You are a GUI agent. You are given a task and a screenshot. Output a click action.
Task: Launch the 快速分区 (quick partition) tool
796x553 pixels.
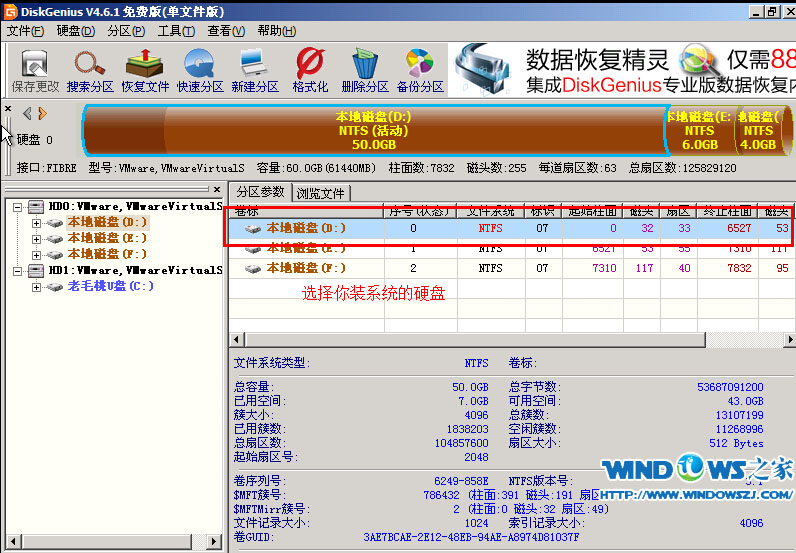pyautogui.click(x=200, y=71)
